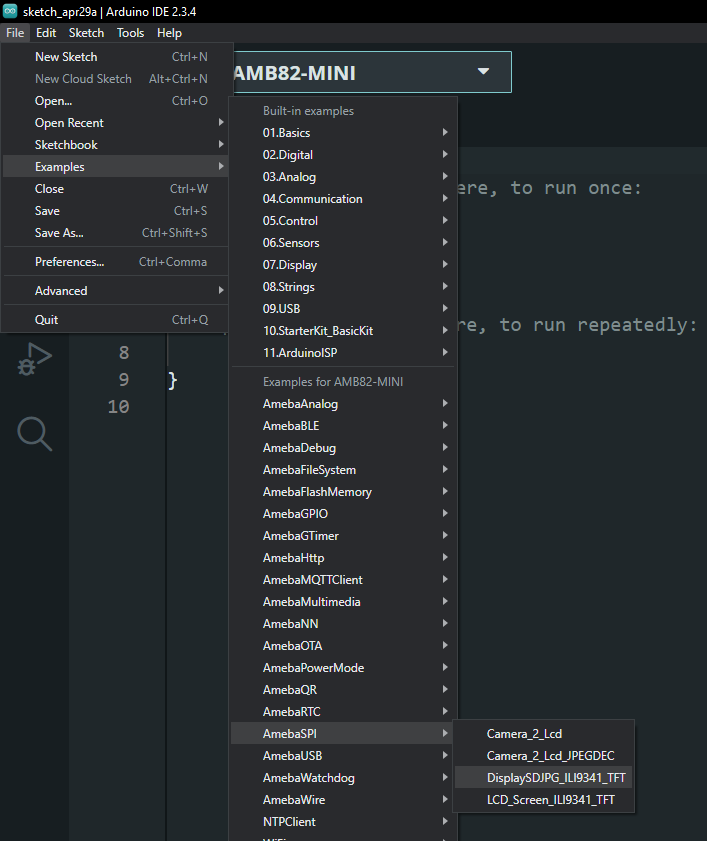Screen dimensions: 707x841
Task: Open the Search sidebar icon
Action: (x=34, y=433)
